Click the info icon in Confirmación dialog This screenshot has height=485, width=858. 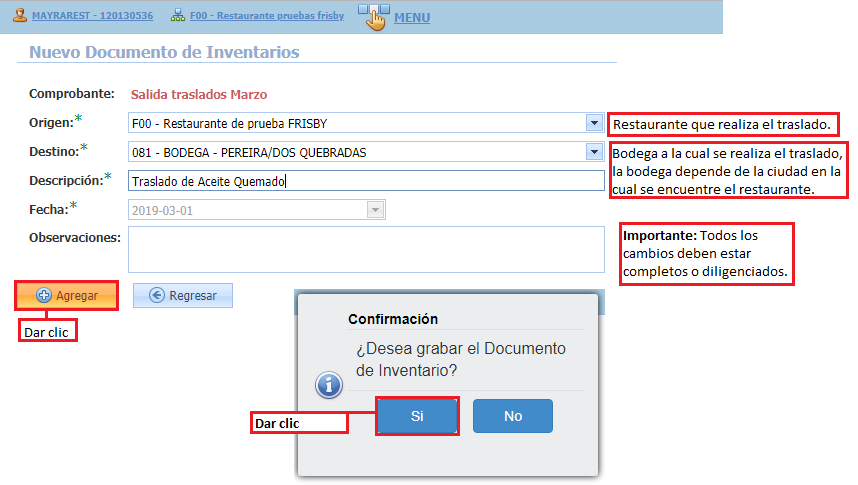[x=329, y=385]
